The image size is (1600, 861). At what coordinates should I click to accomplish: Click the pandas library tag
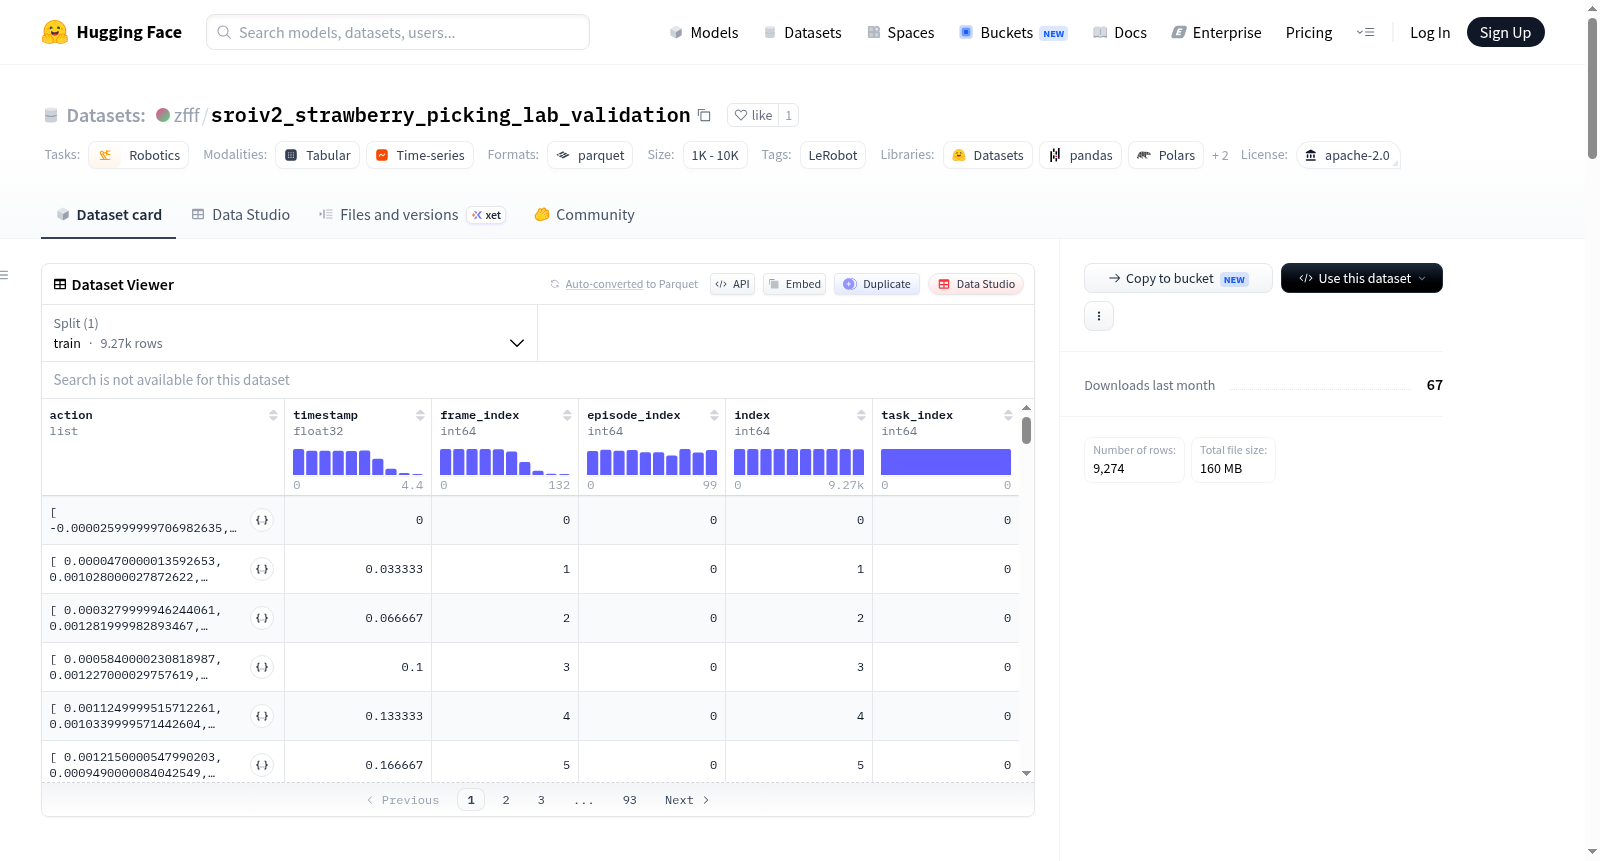coord(1081,155)
